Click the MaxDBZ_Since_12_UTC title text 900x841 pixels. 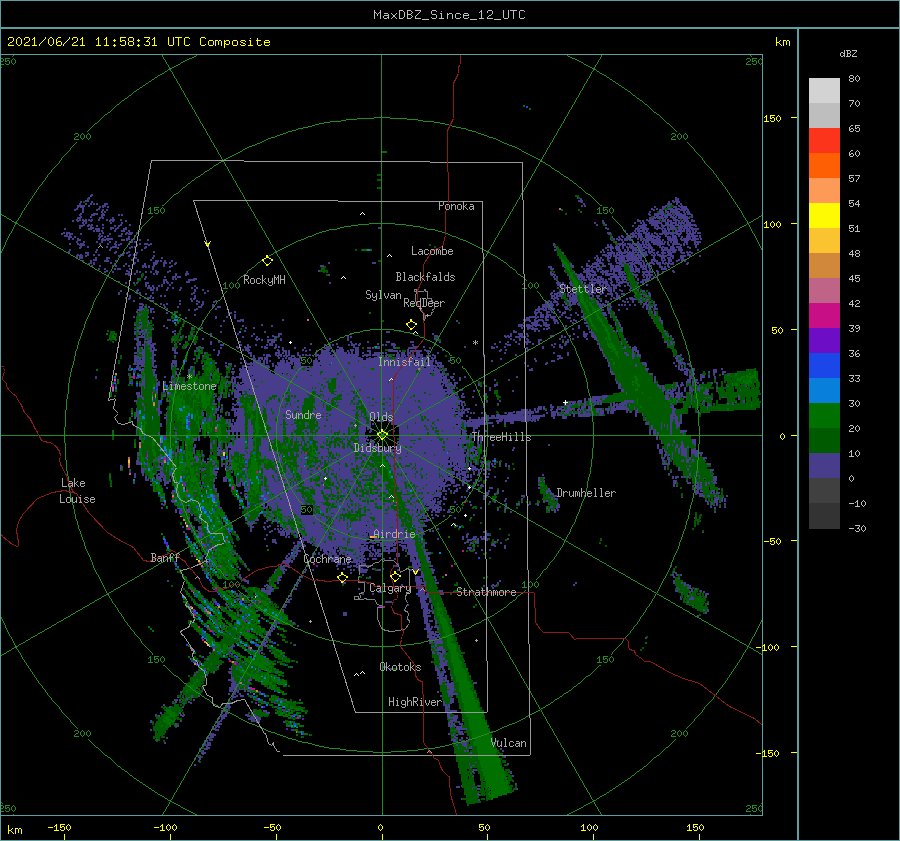coord(449,15)
